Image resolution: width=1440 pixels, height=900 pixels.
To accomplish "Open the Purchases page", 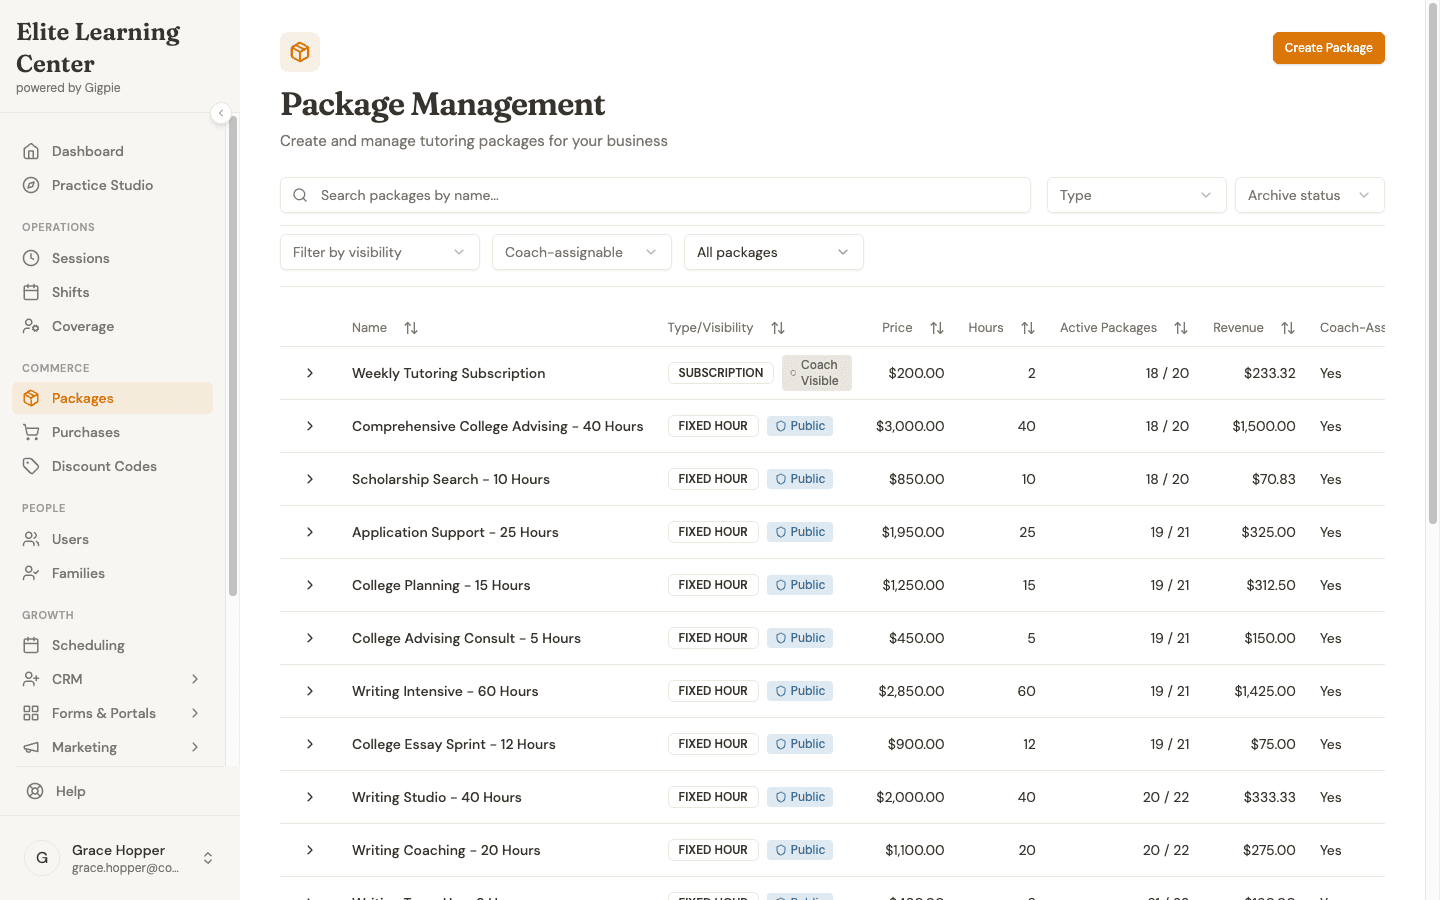I will point(112,432).
